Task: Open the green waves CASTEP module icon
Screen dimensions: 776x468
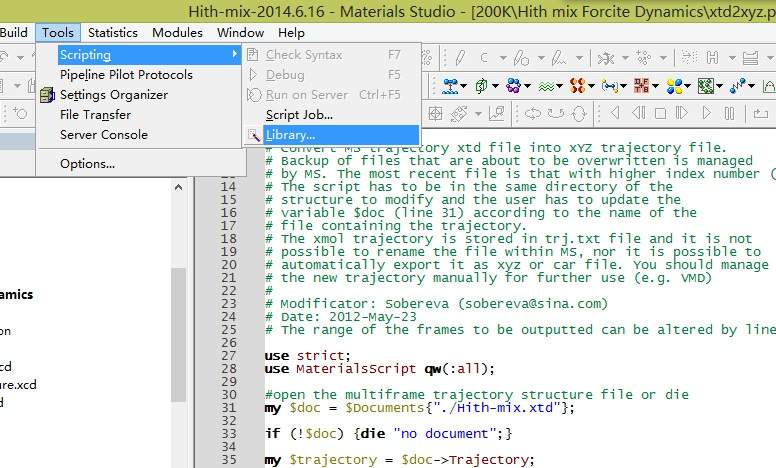Action: (546, 87)
